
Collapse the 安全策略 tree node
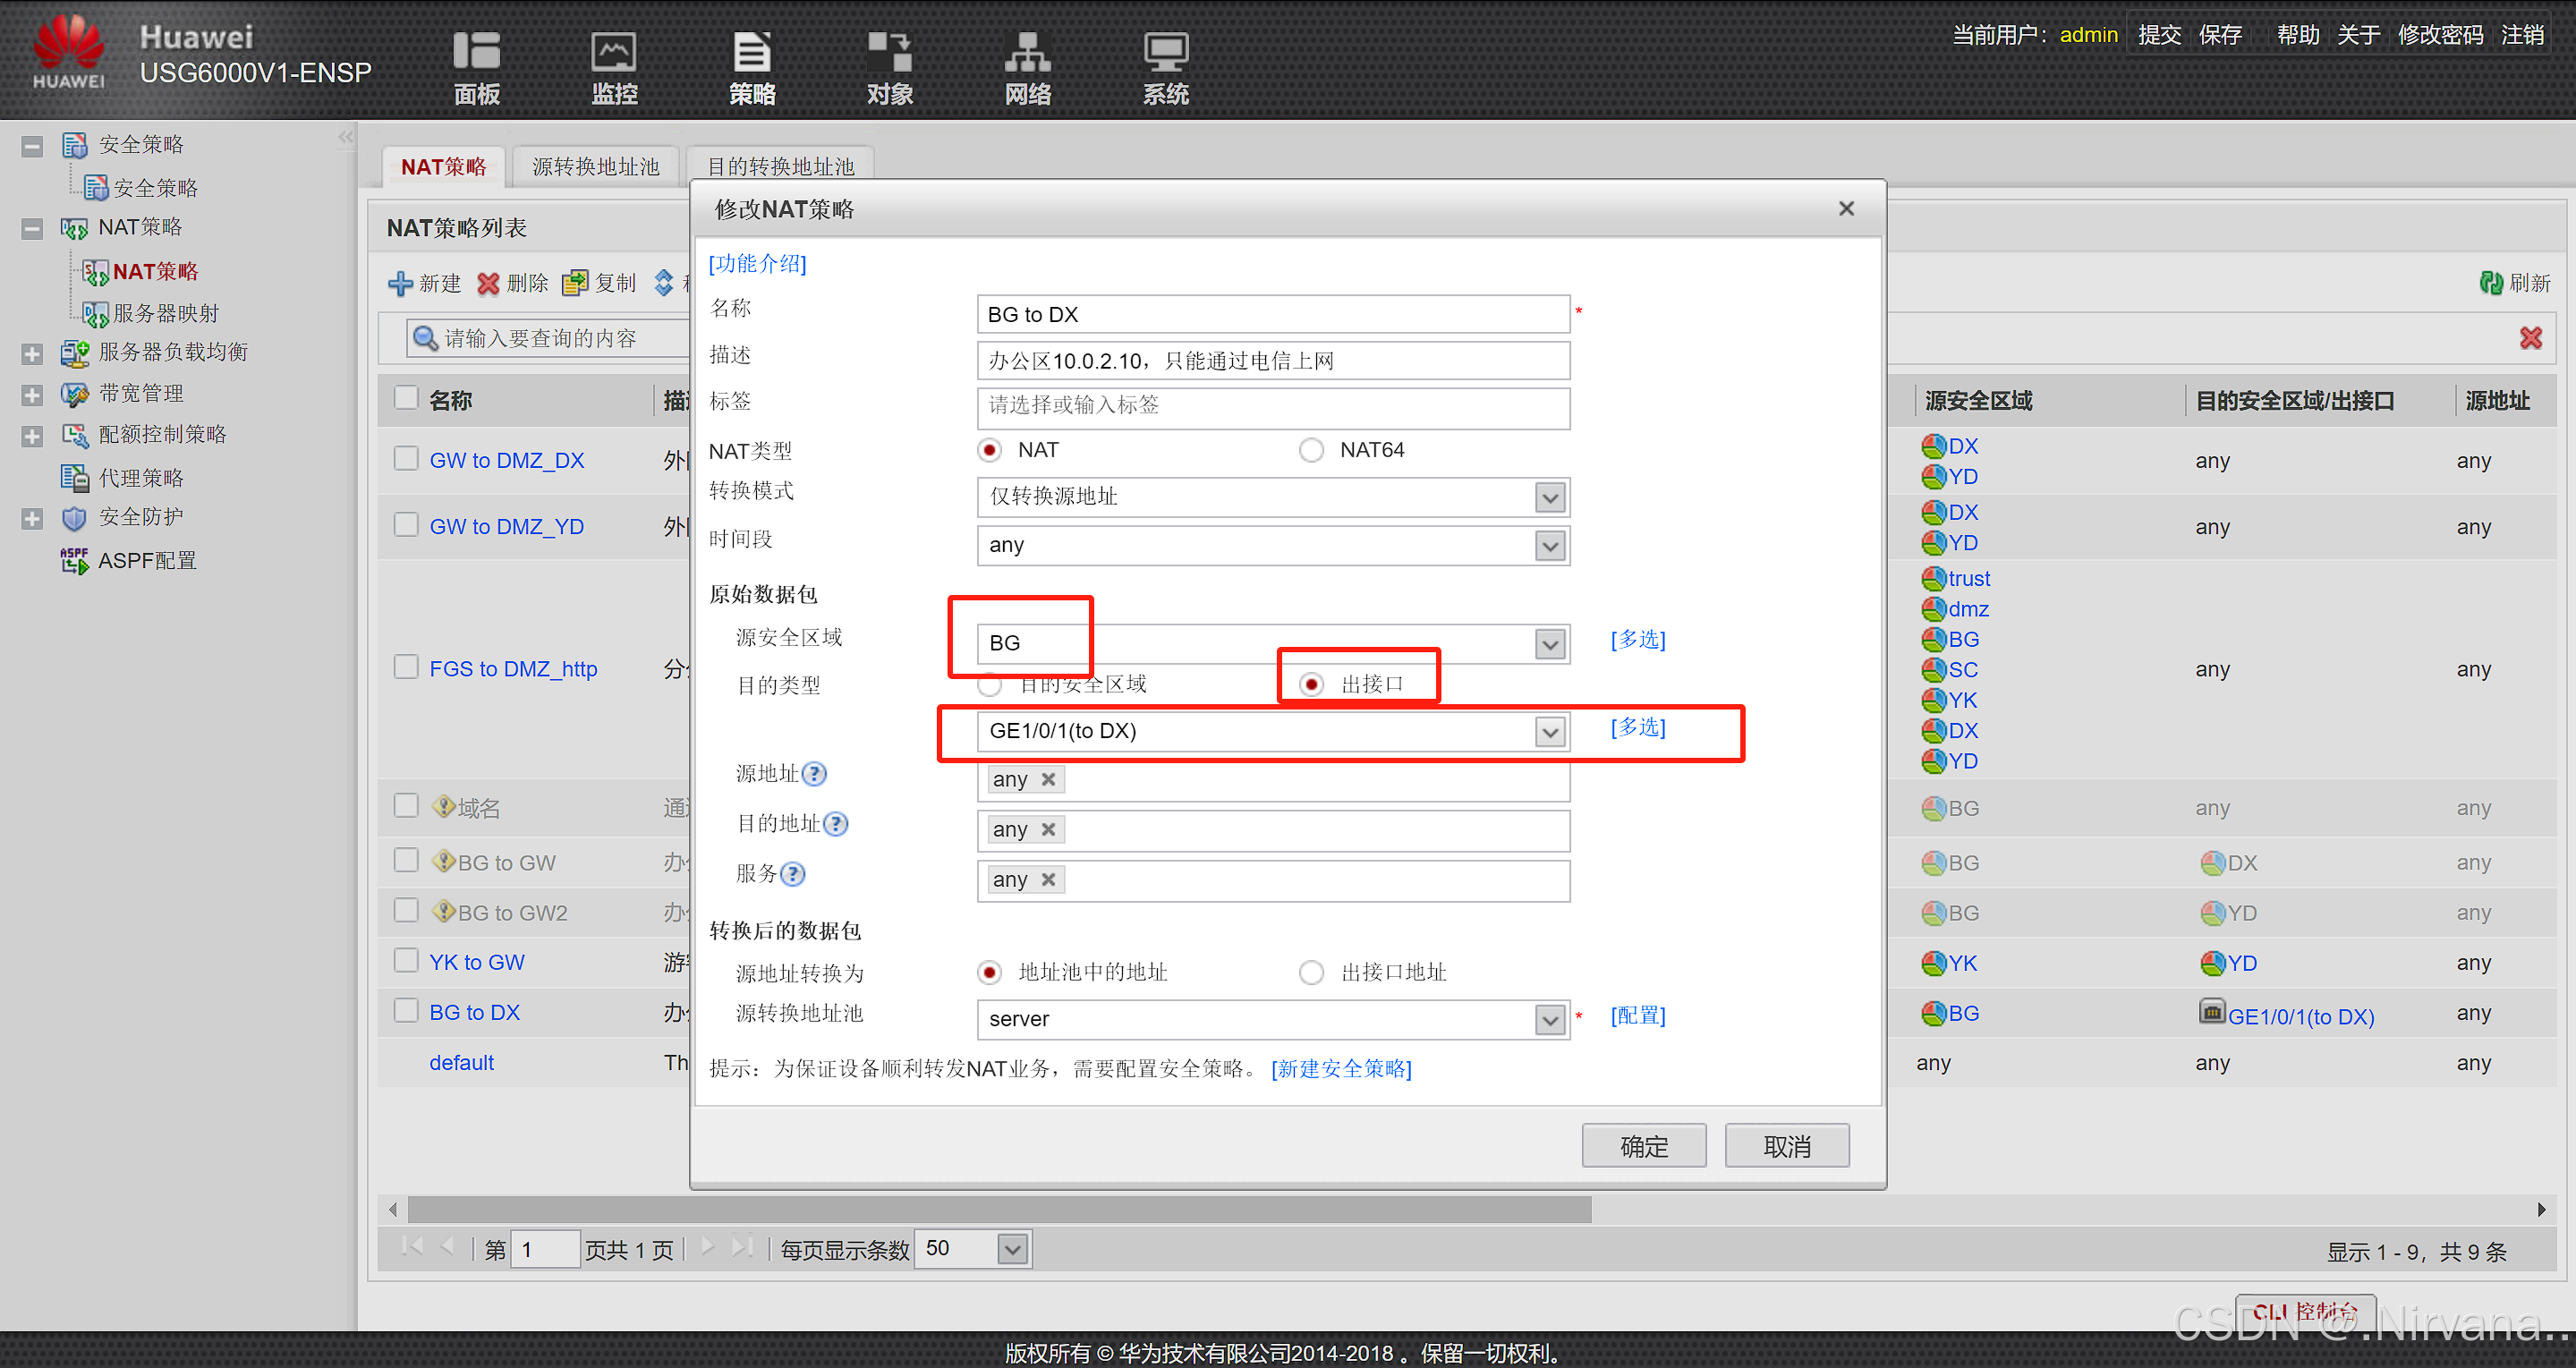pyautogui.click(x=33, y=146)
